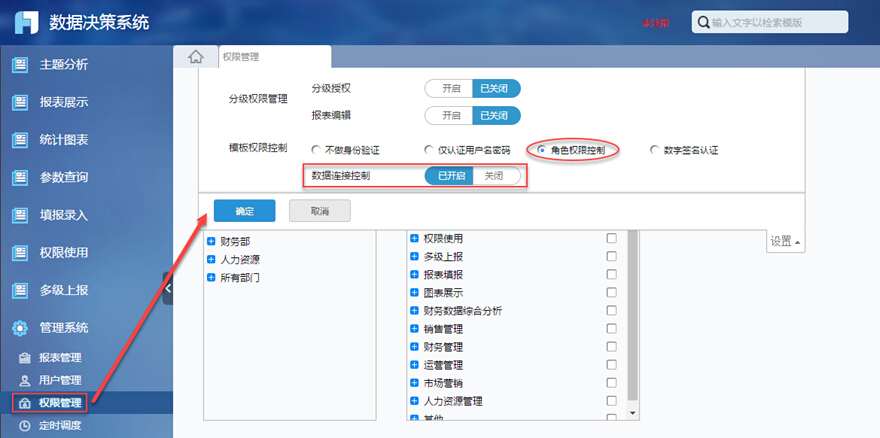This screenshot has height=438, width=880.
Task: Open 填报录入 in the sidebar
Action: coord(63,215)
